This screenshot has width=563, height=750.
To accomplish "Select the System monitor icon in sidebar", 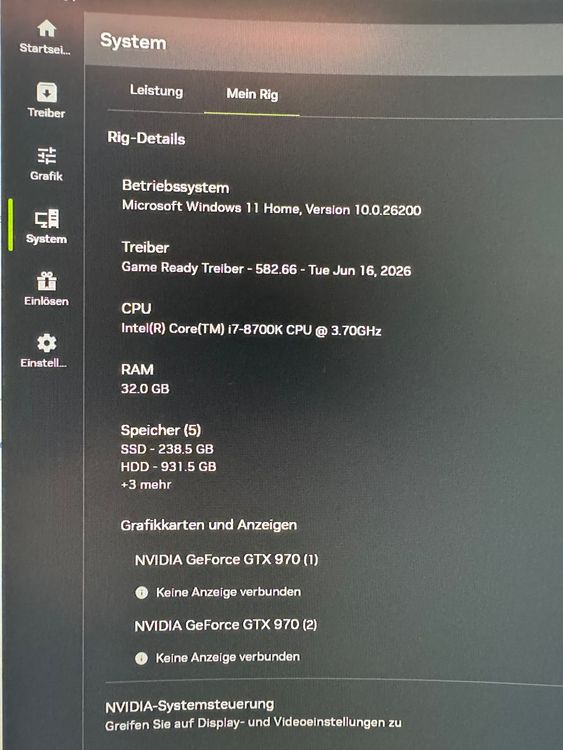I will (46, 219).
